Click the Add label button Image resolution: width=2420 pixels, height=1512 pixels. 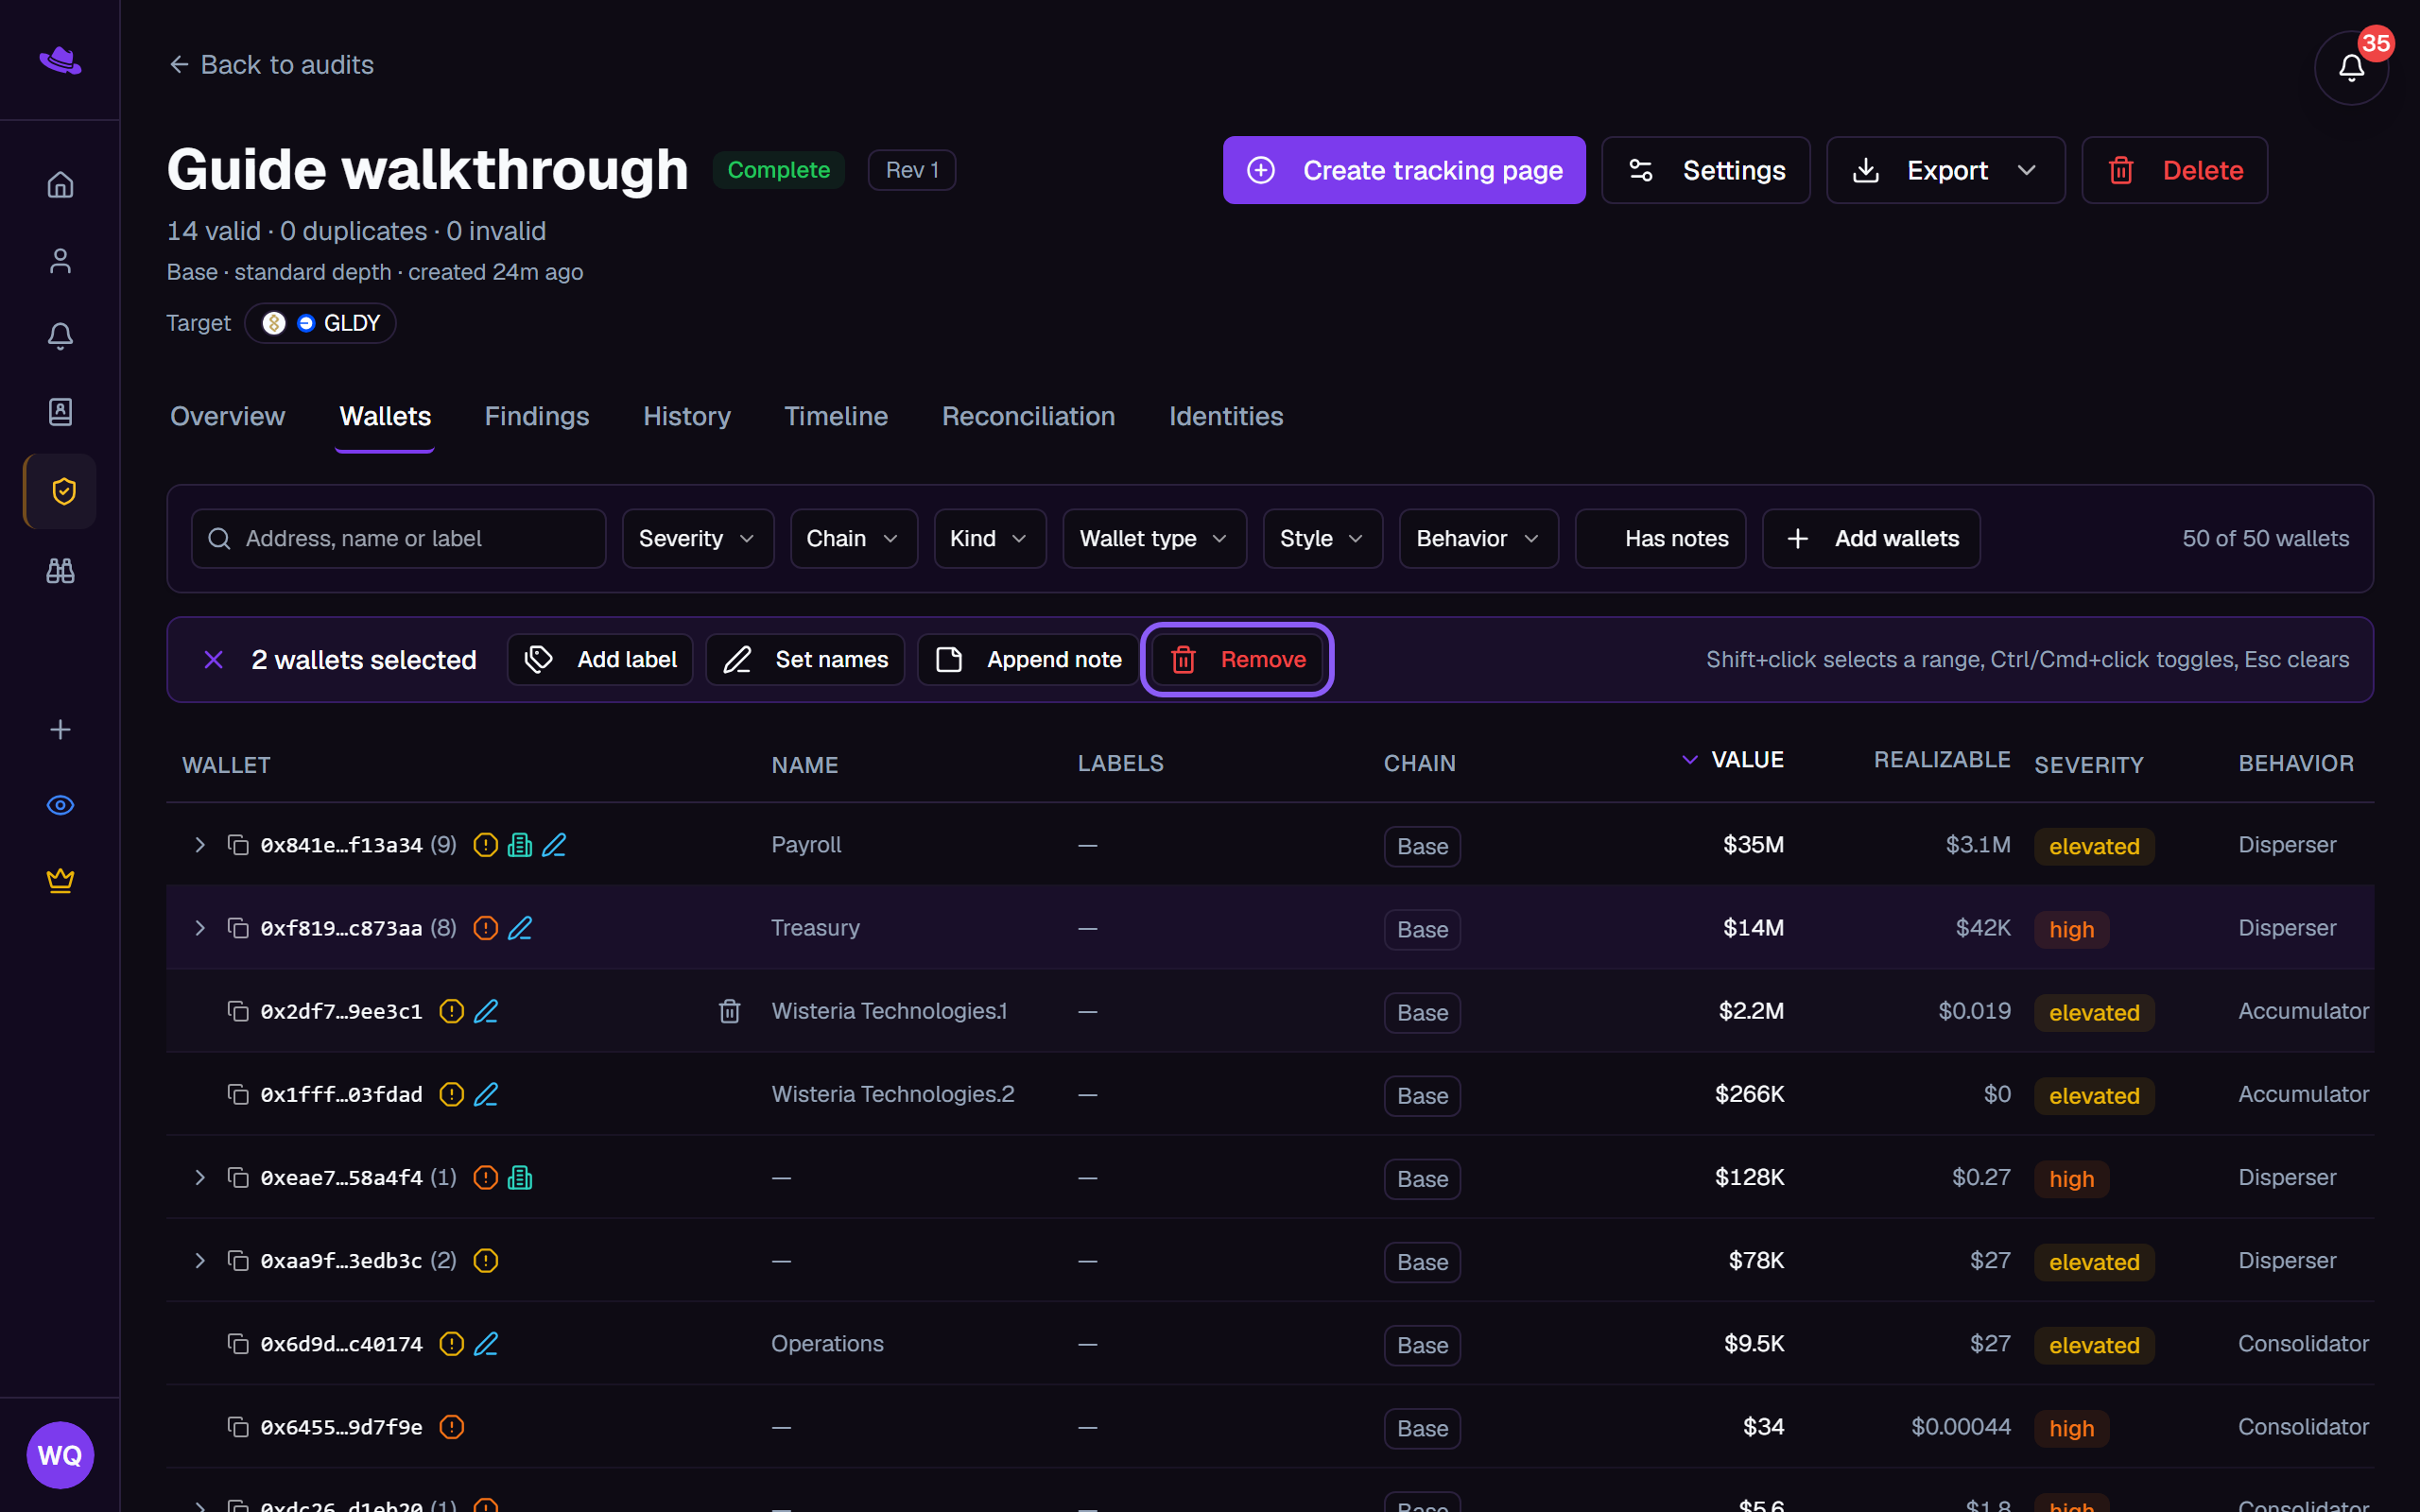point(600,660)
